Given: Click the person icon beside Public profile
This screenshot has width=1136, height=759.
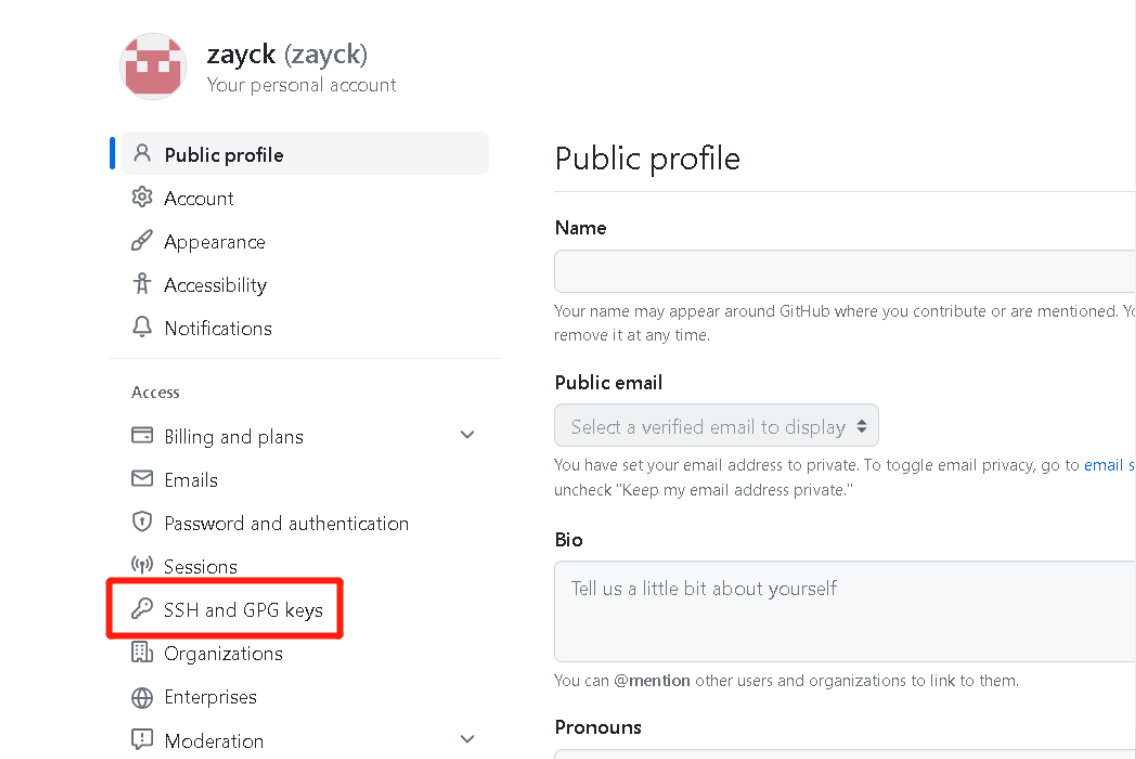Looking at the screenshot, I should click(142, 154).
